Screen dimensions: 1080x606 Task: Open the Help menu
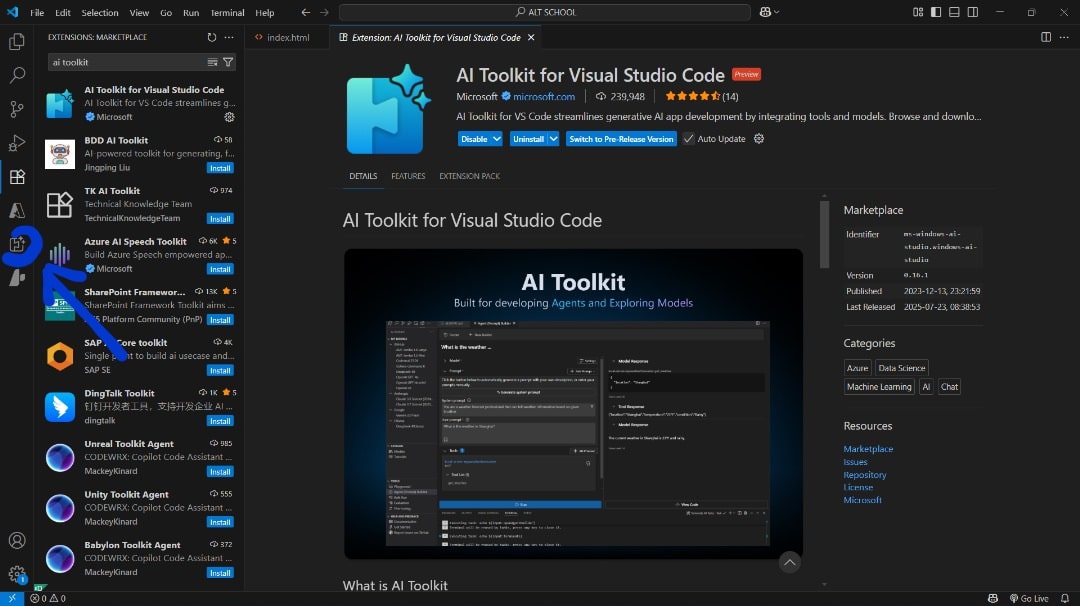264,12
